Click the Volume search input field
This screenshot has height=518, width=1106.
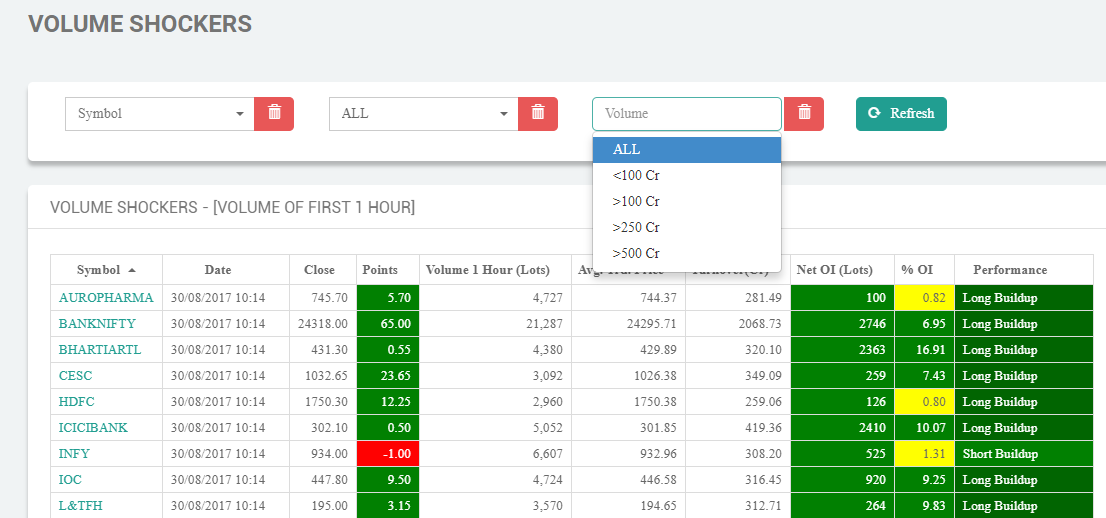click(x=687, y=114)
